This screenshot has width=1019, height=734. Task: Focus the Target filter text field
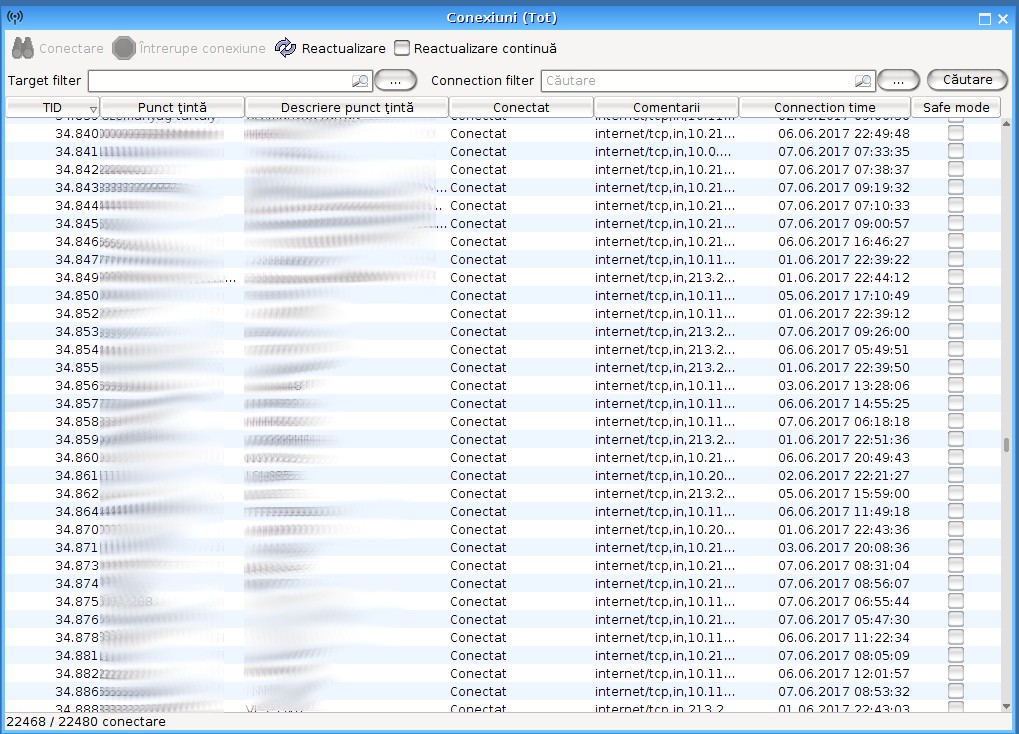click(x=220, y=80)
